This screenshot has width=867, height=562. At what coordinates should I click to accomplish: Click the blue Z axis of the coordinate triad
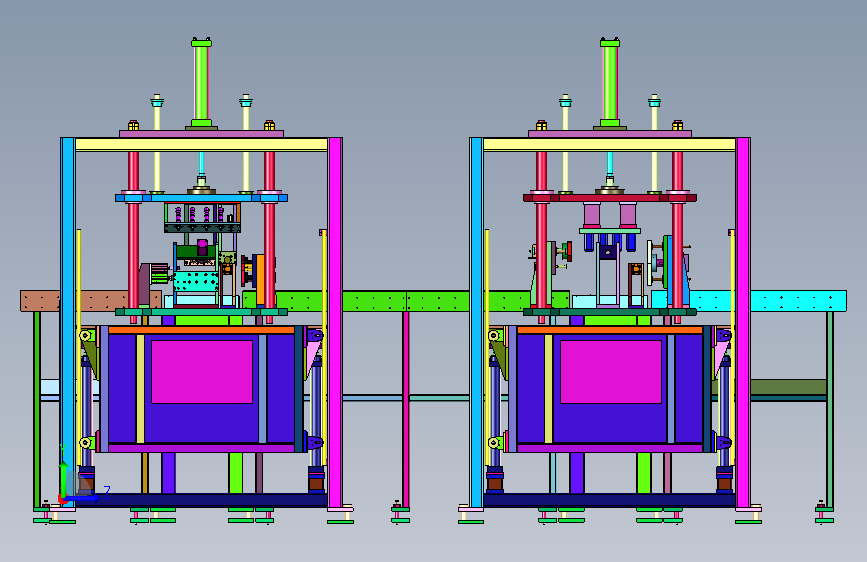click(x=83, y=498)
